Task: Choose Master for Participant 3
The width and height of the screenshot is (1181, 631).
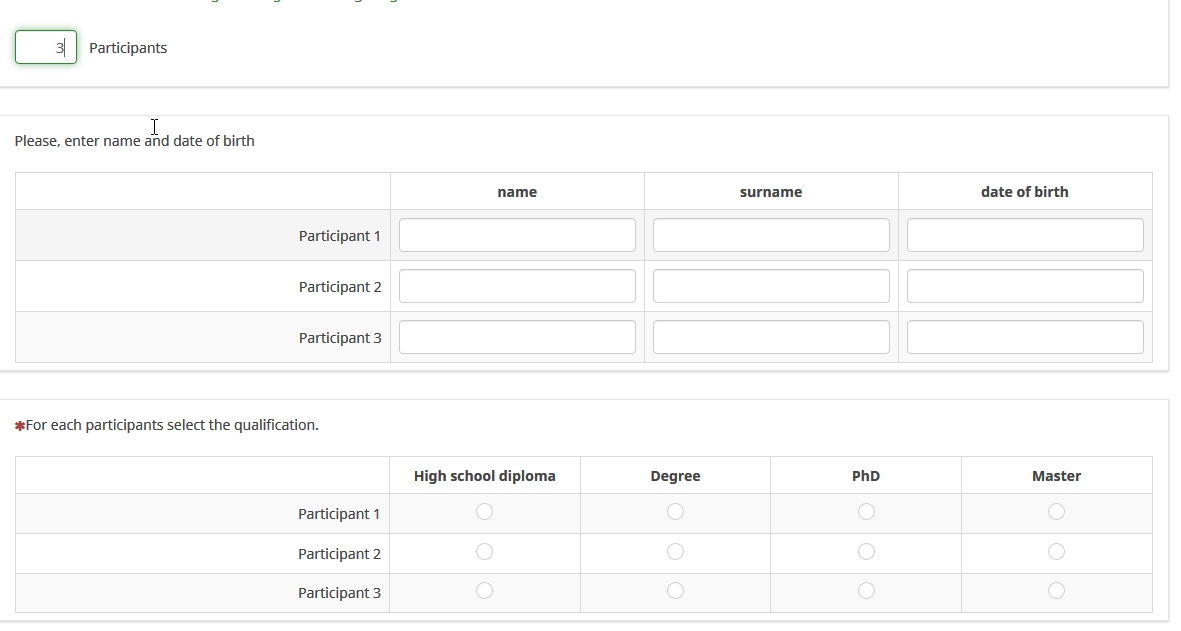Action: pos(1056,591)
